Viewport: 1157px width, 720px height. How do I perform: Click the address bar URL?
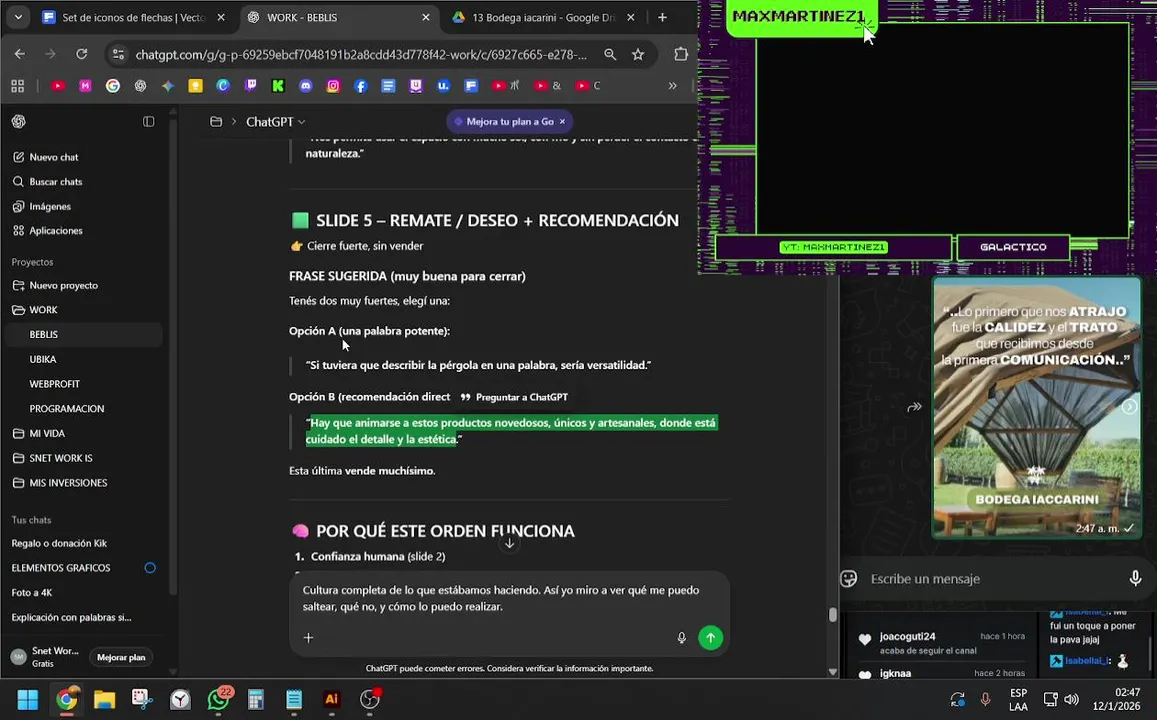tap(361, 55)
